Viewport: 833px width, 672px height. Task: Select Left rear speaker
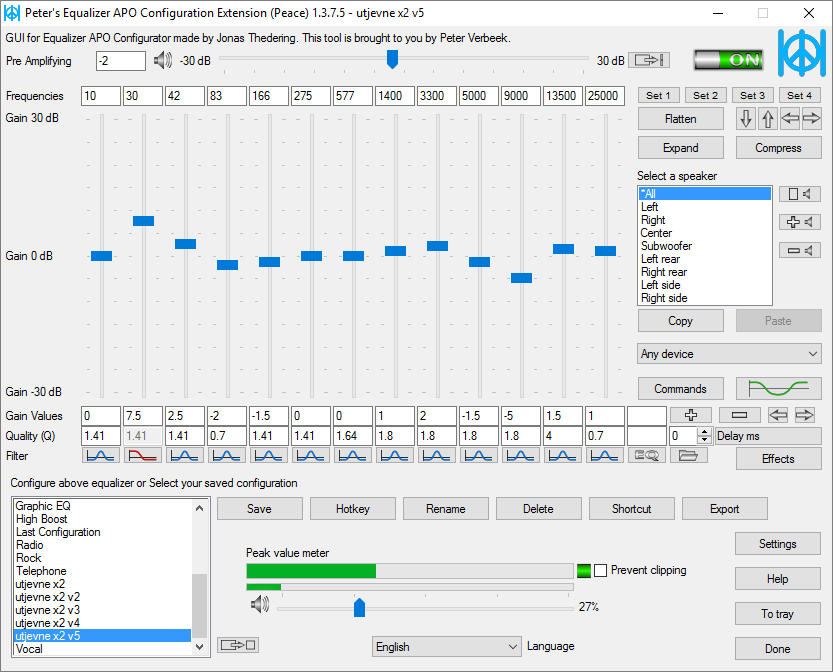click(704, 259)
